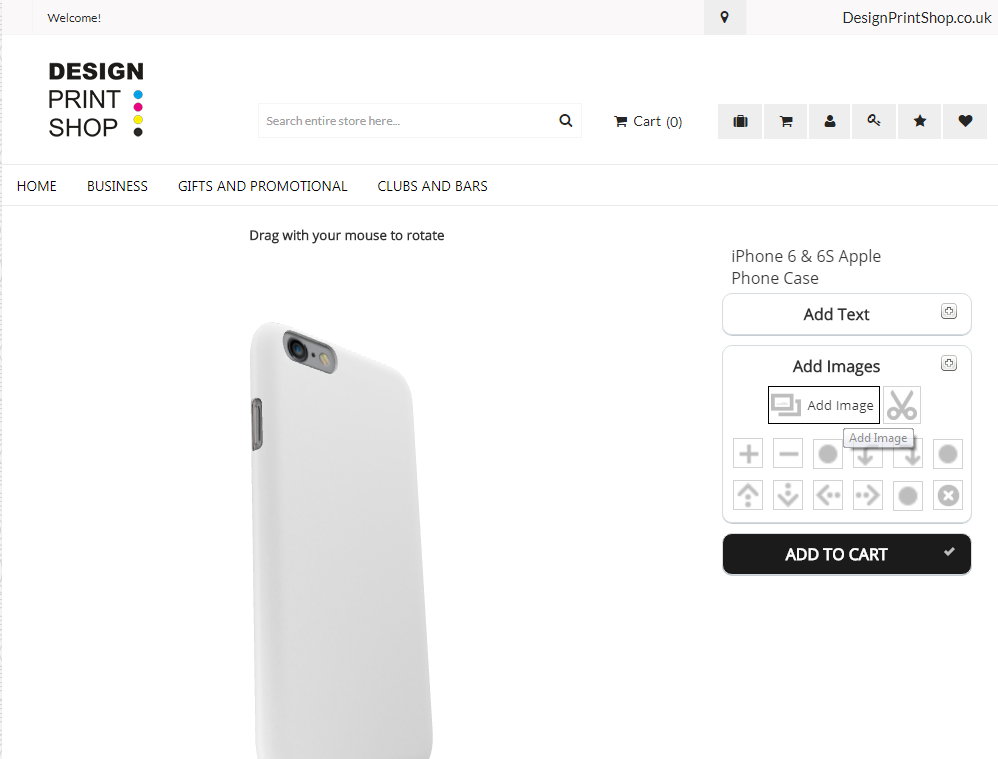
Task: Click the white iPhone case 3D preview
Action: pos(341,540)
